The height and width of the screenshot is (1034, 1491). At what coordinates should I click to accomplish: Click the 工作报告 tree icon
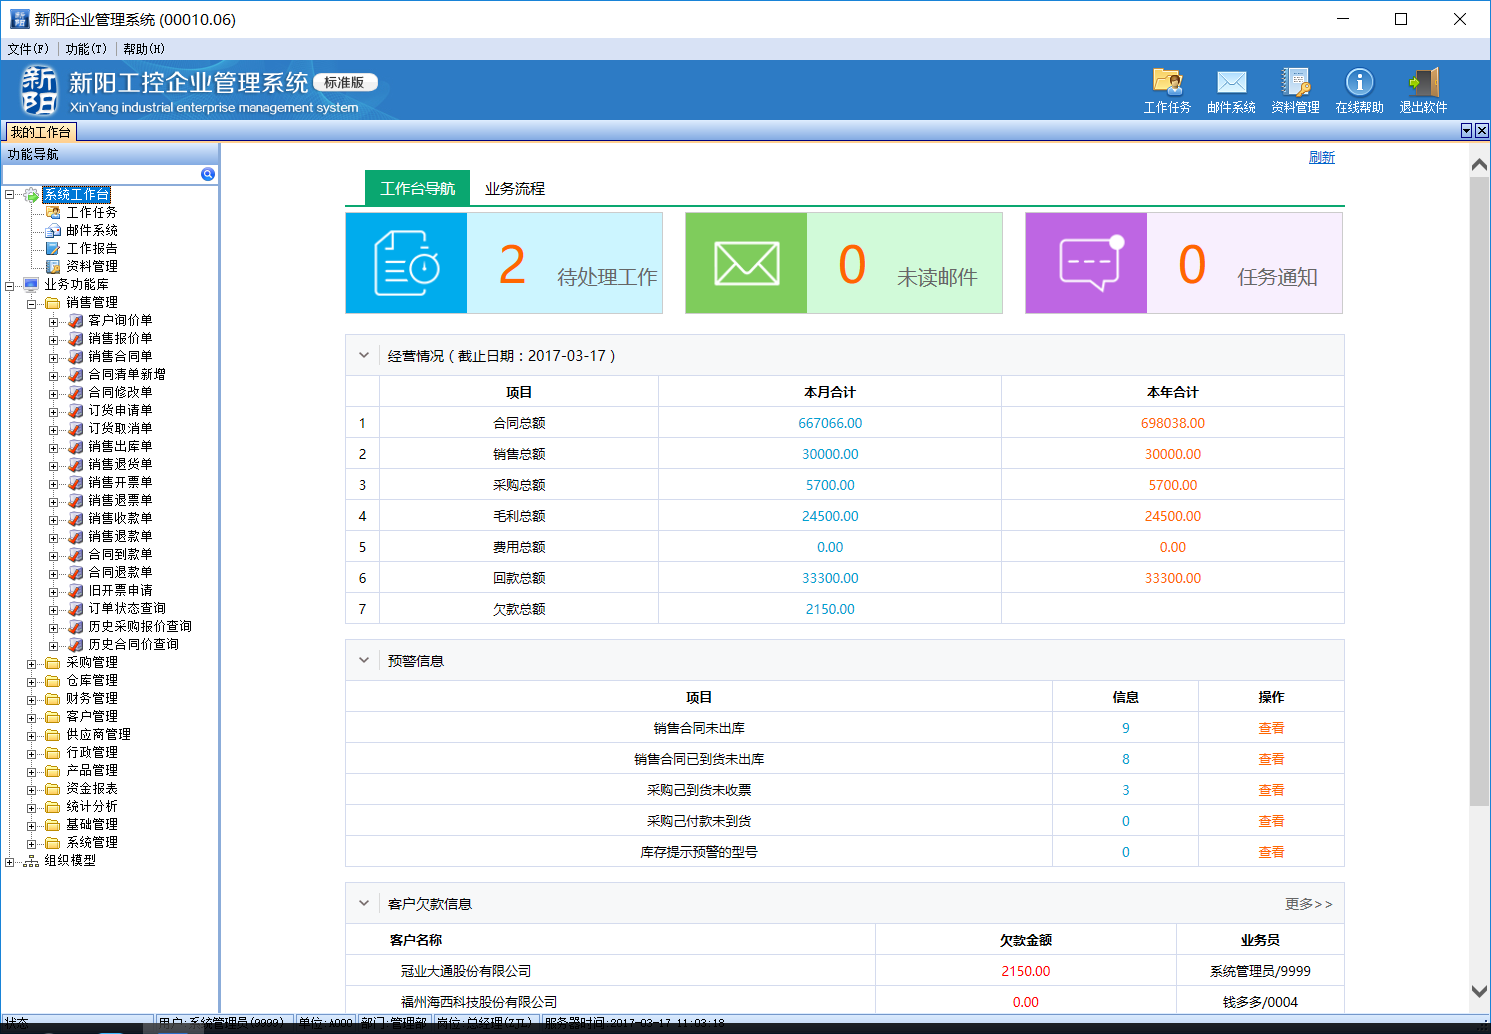point(54,248)
